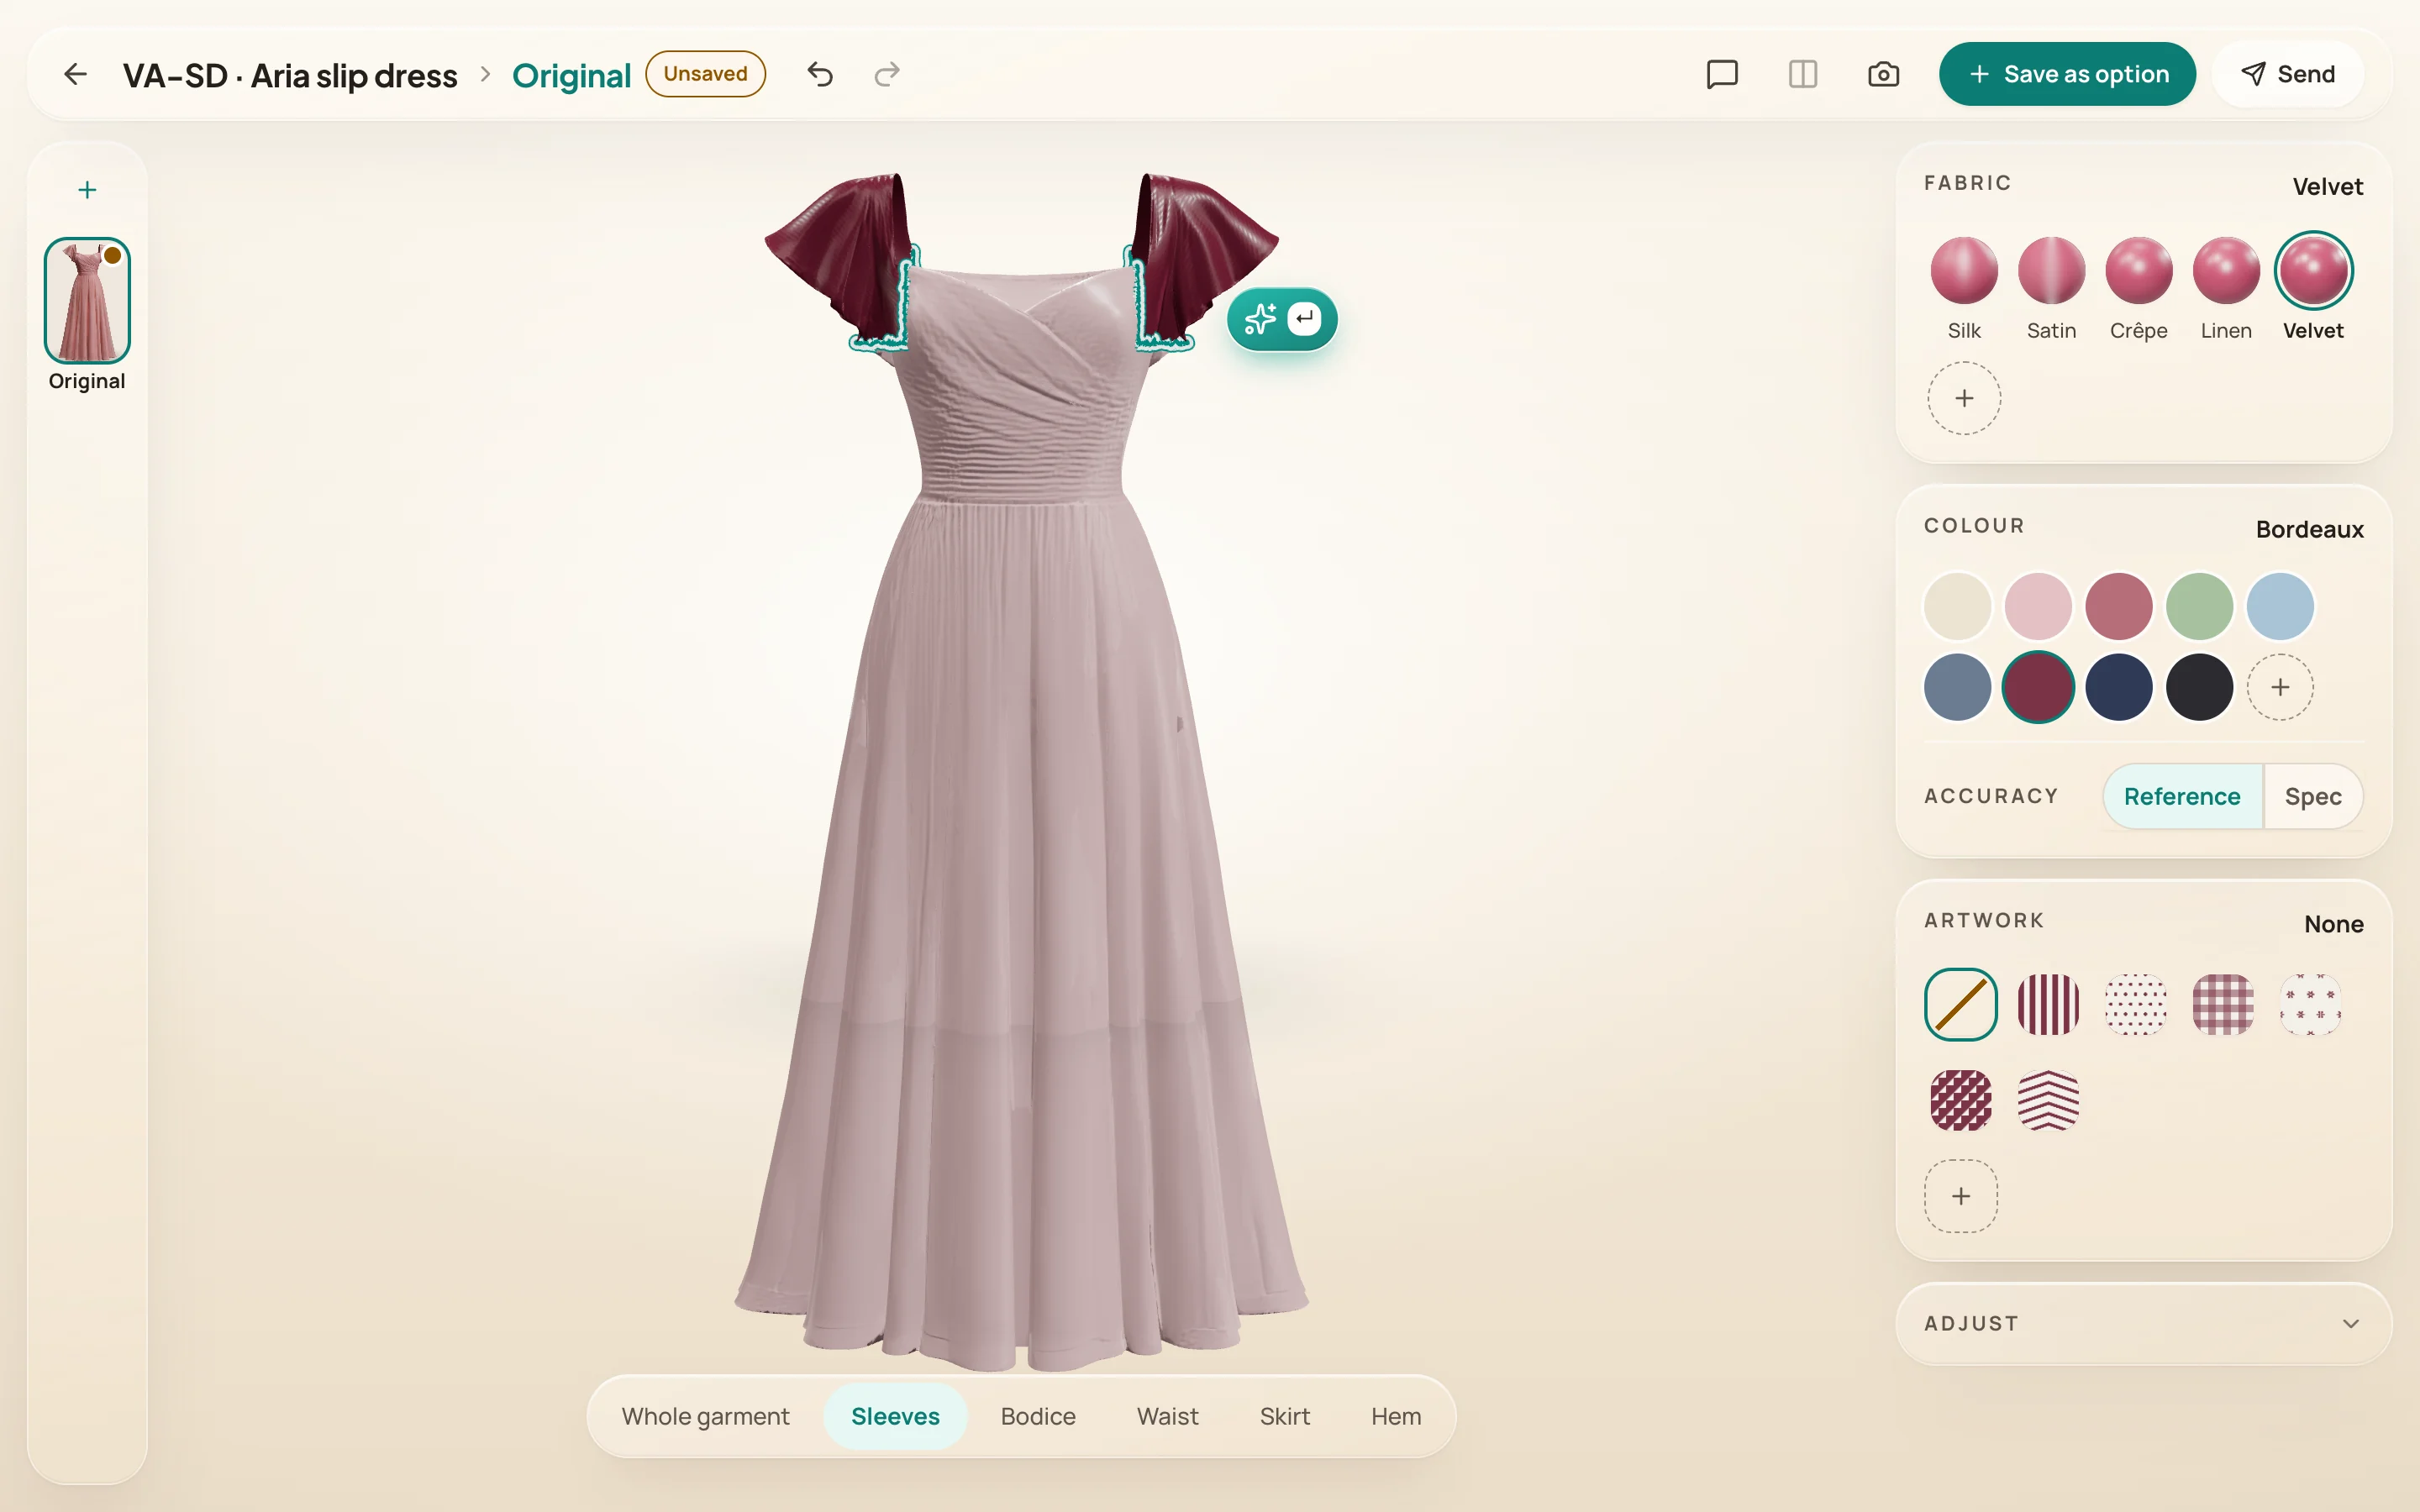
Task: Select the Skirt region tab
Action: [1284, 1416]
